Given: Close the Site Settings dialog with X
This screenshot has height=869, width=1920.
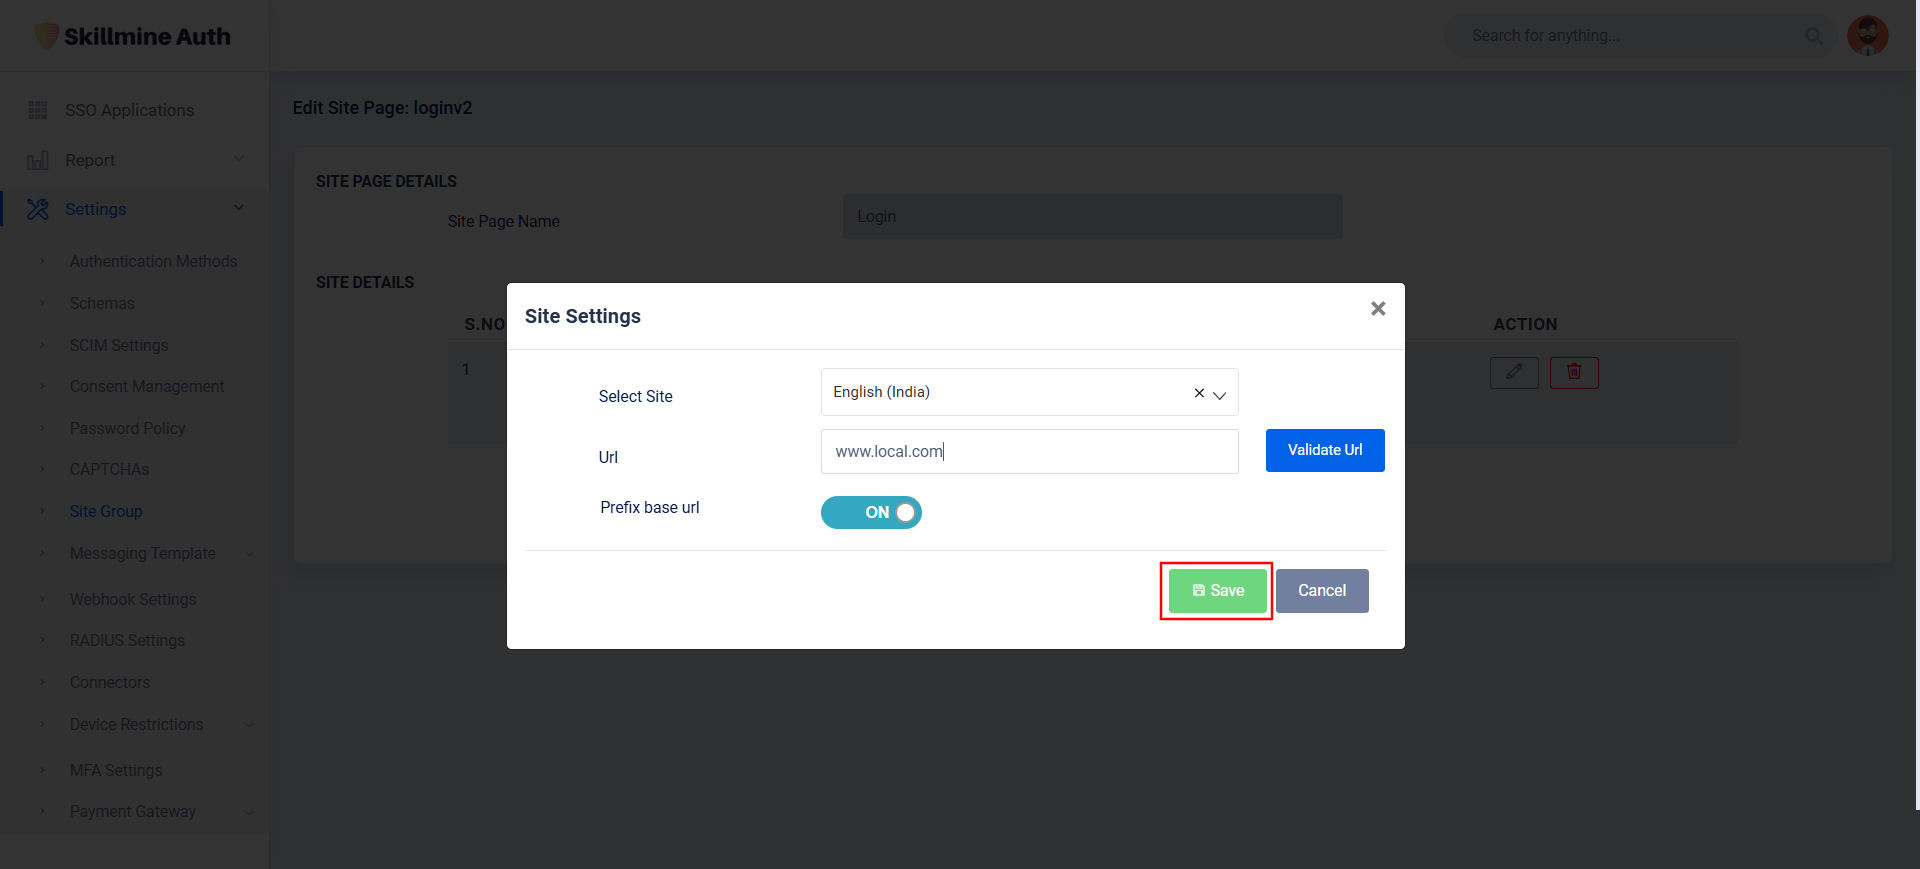Looking at the screenshot, I should pyautogui.click(x=1377, y=309).
